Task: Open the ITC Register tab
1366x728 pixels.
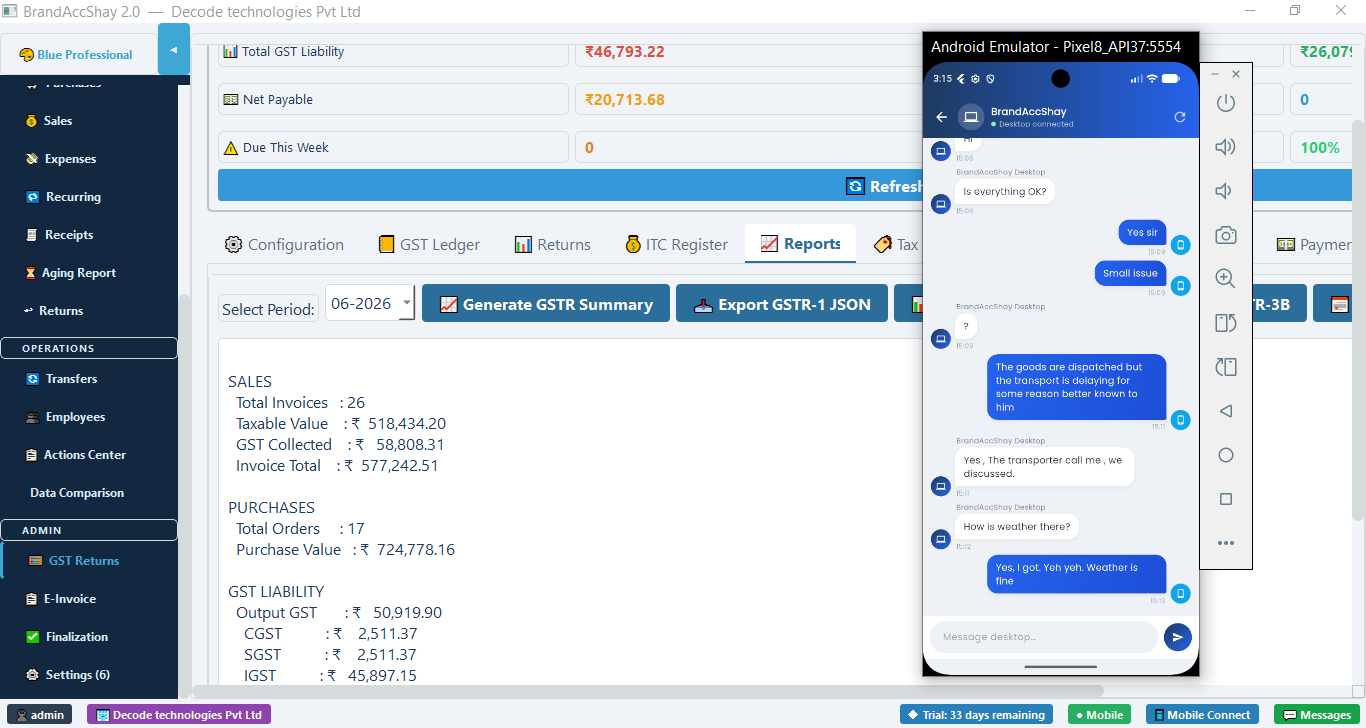Action: 676,244
